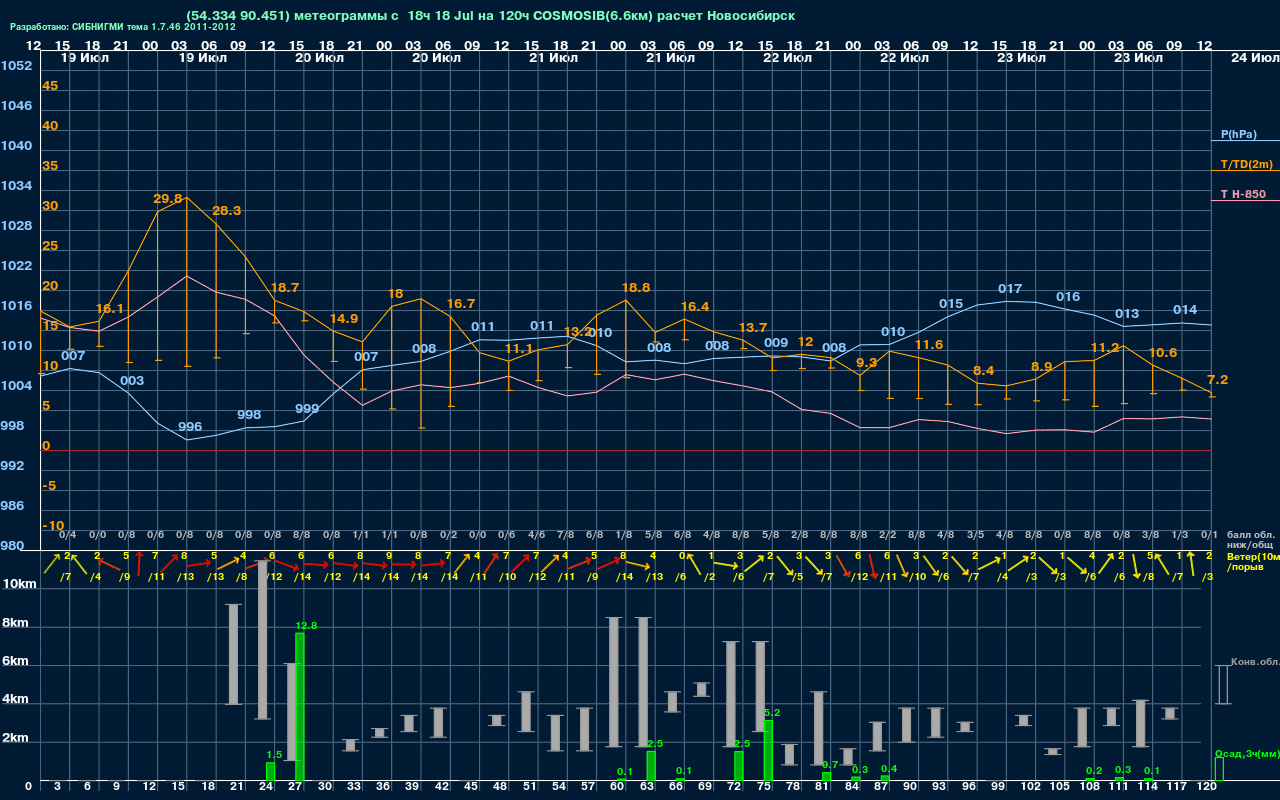Click the 11.6 temperature value
This screenshot has height=800, width=1280.
click(929, 345)
